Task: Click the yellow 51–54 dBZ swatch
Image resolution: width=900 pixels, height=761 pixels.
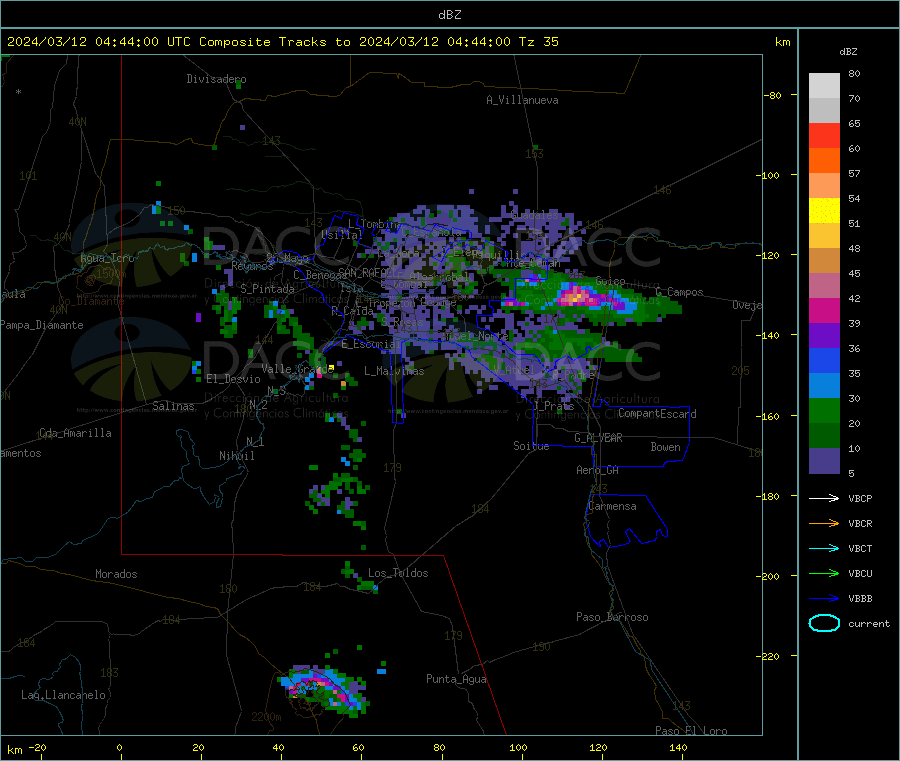Action: point(824,211)
